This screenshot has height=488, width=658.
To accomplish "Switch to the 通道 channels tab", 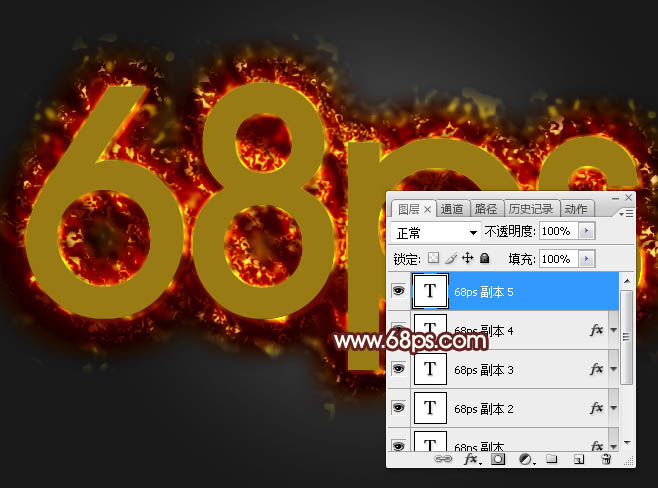I will click(452, 209).
